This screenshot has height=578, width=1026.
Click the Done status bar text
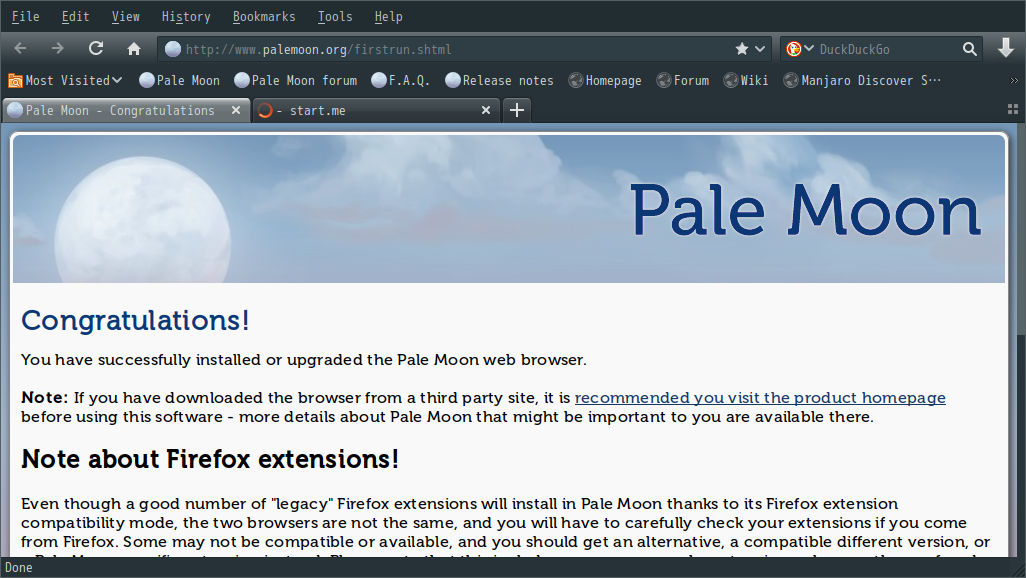tap(18, 568)
